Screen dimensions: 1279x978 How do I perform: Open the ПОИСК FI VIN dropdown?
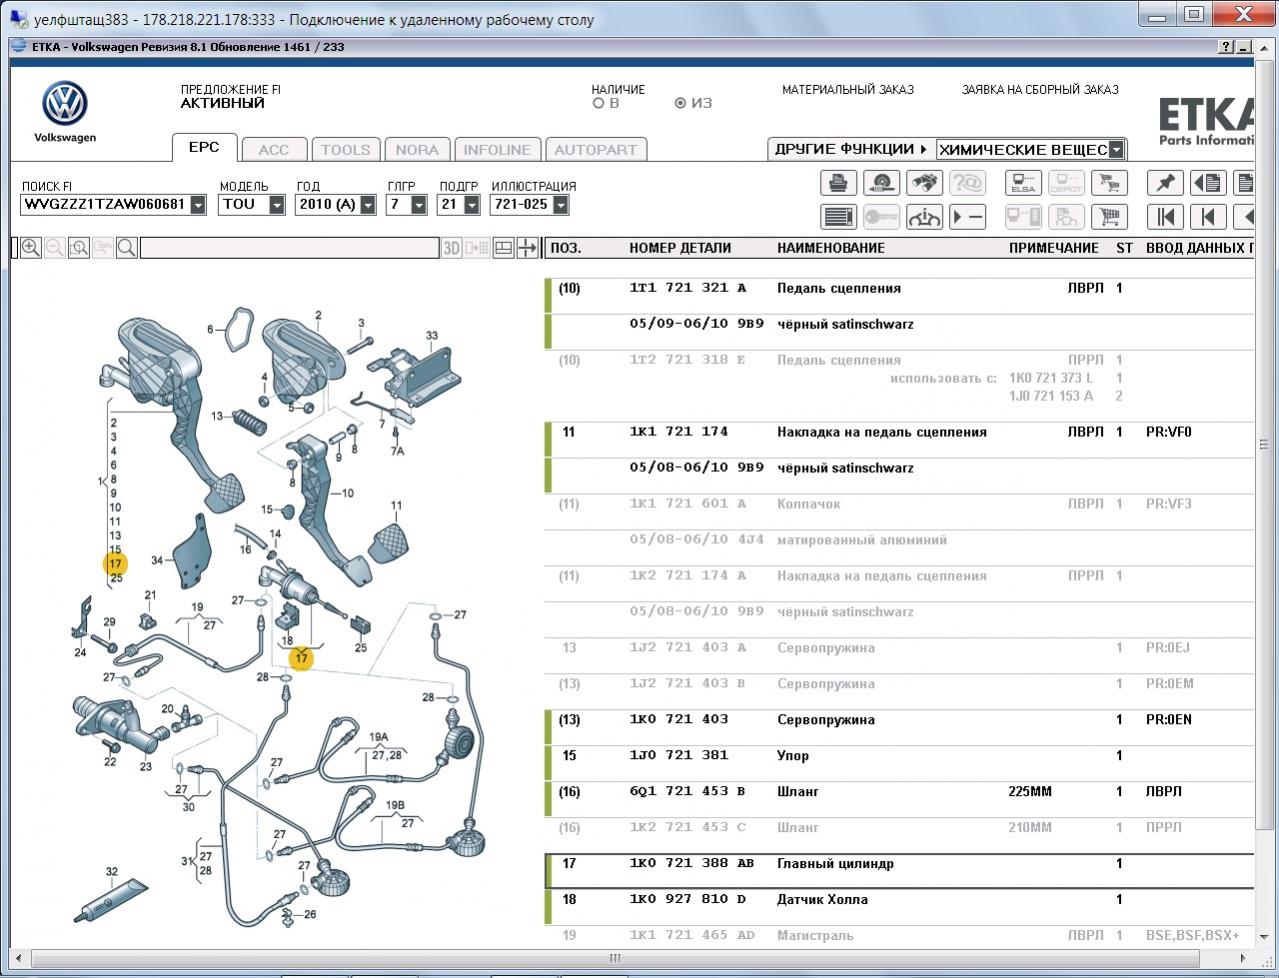coord(198,205)
